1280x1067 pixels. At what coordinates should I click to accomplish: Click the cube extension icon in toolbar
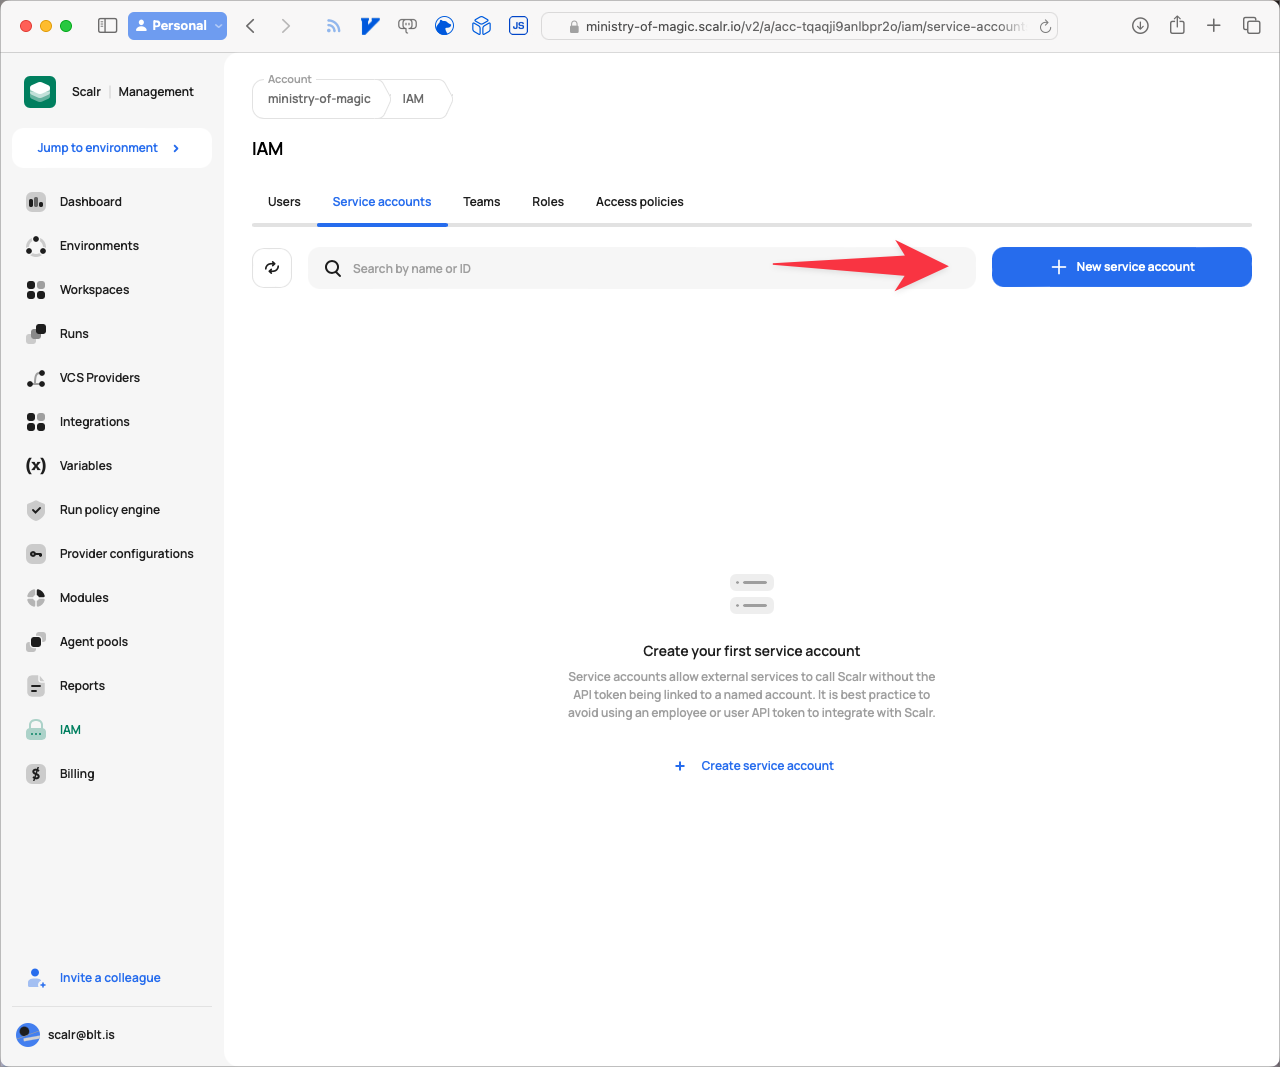coord(481,26)
